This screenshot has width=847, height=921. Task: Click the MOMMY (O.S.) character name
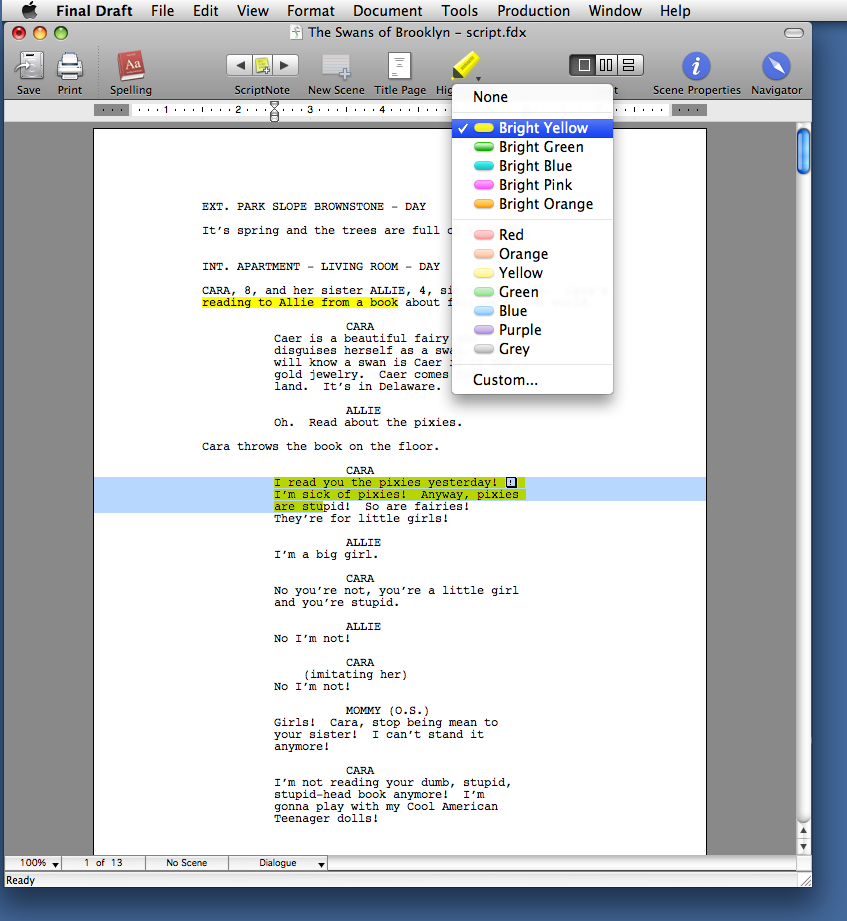[387, 711]
